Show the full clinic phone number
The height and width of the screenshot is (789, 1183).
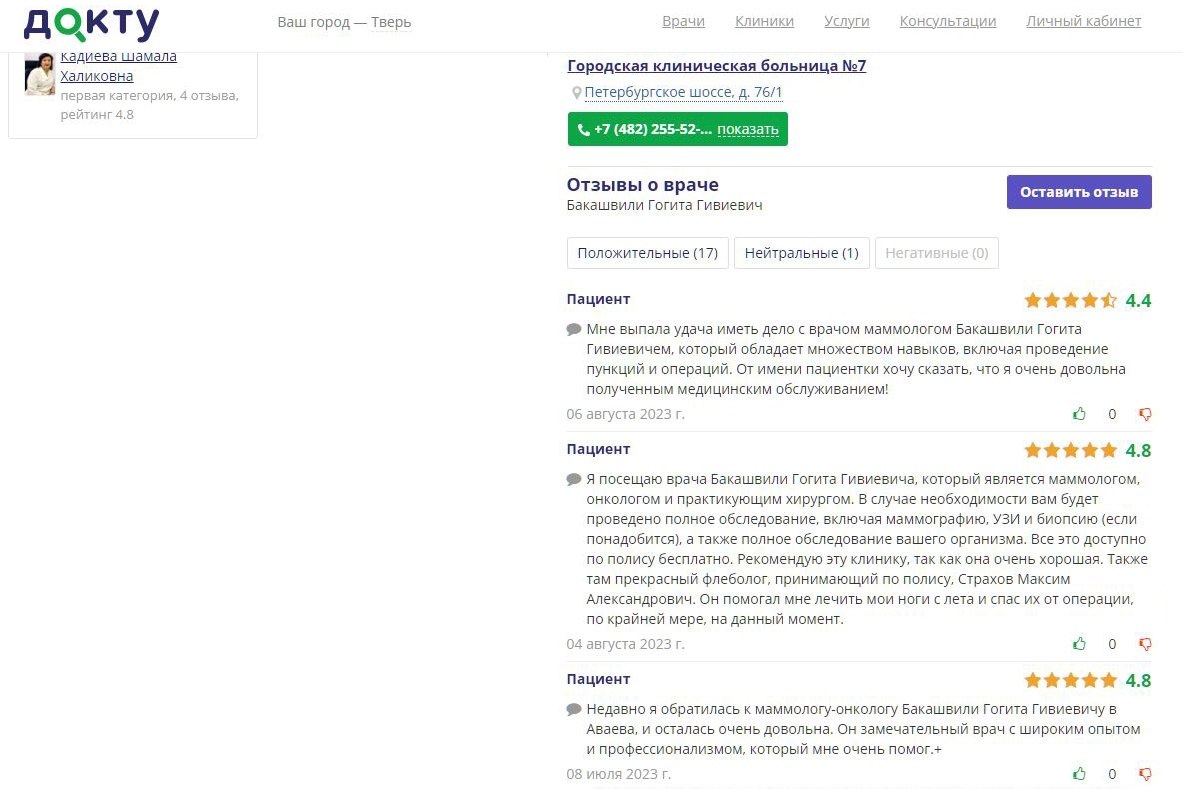coord(748,129)
